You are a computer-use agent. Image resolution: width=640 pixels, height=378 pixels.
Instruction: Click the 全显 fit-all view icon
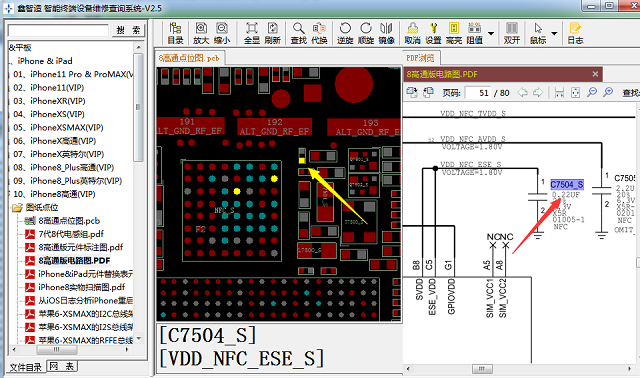(x=251, y=33)
